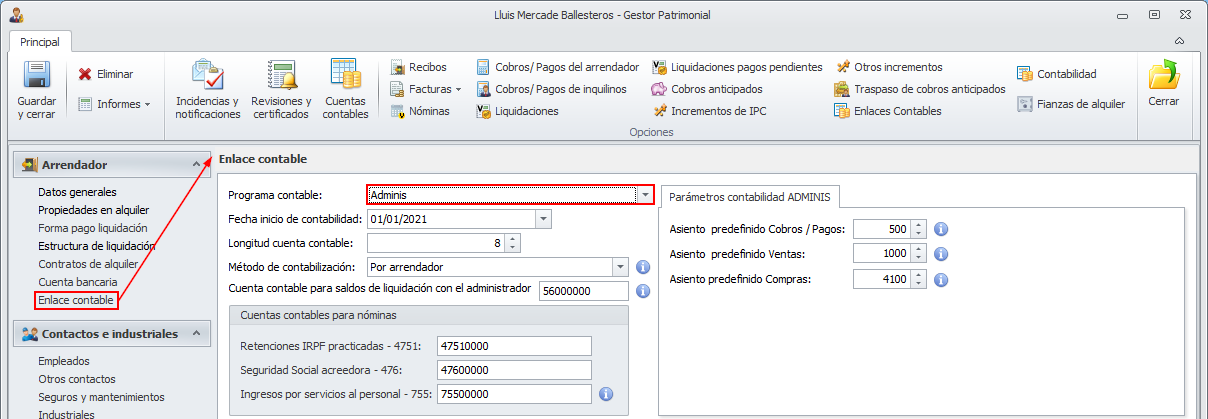The width and height of the screenshot is (1208, 419).
Task: Click the app icon in title bar
Action: coord(17,15)
